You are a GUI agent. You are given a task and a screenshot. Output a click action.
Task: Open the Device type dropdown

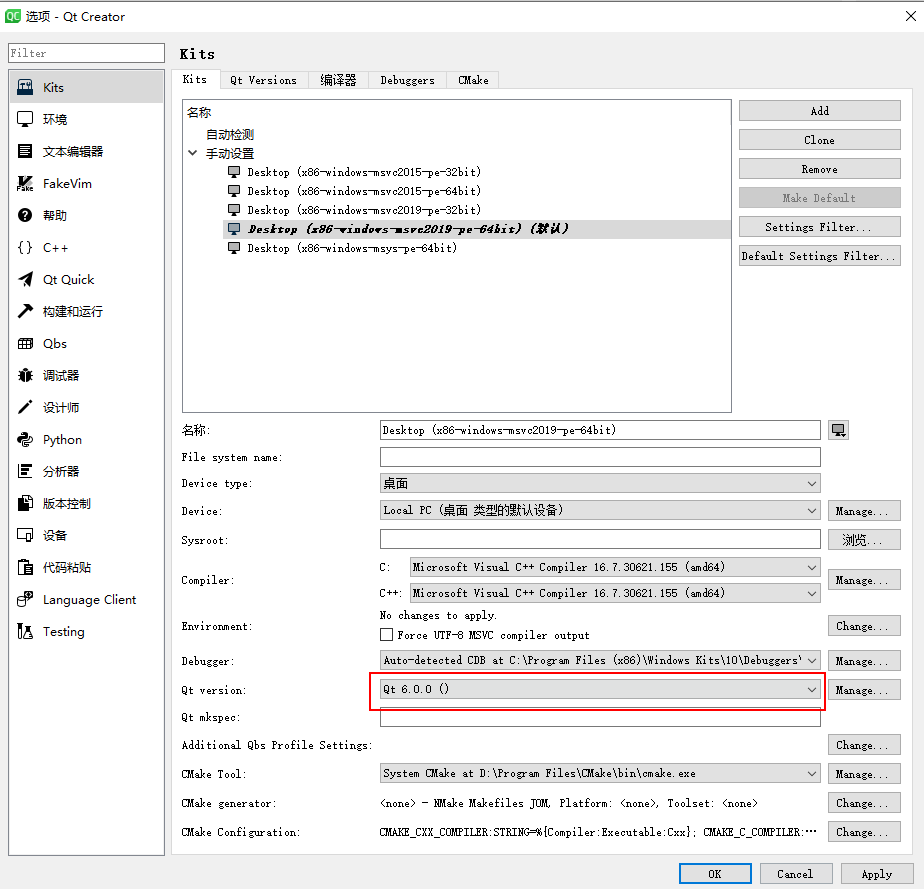(600, 484)
